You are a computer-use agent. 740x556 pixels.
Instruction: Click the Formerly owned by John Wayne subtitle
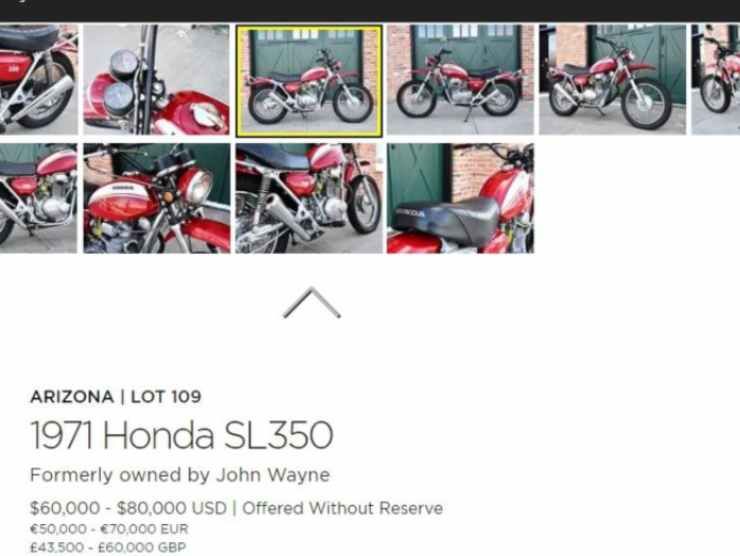point(180,475)
